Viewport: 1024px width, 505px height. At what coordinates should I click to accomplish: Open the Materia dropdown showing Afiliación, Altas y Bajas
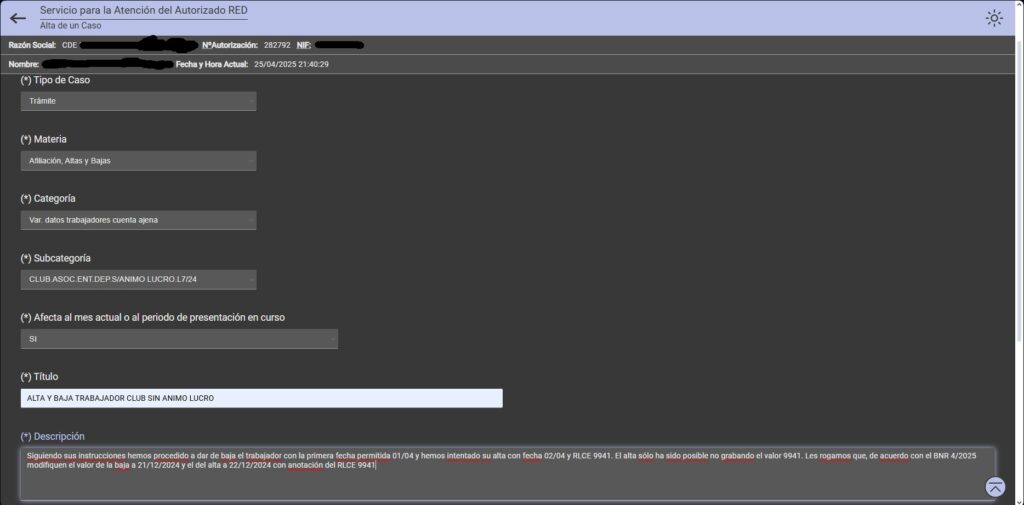pyautogui.click(x=138, y=160)
